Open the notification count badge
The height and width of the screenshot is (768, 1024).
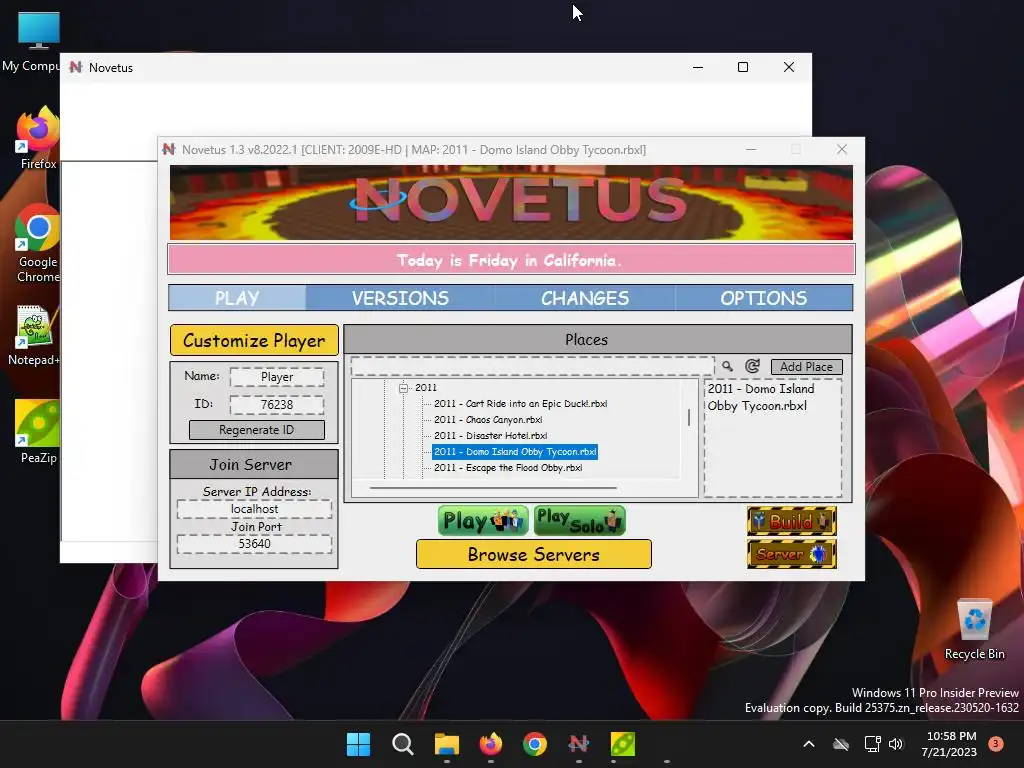[996, 744]
